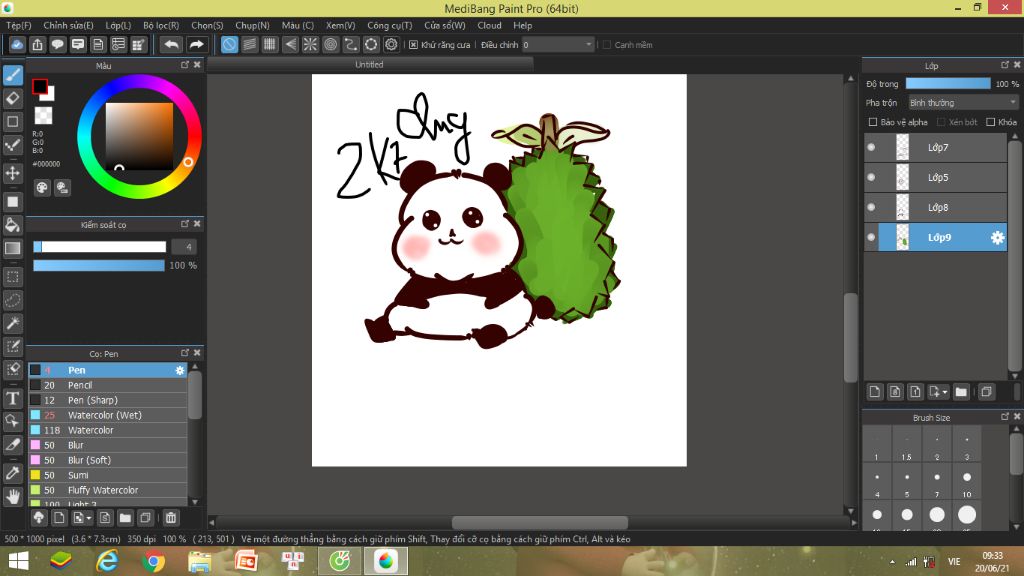Enable Khóa checkbox
Image resolution: width=1024 pixels, height=576 pixels.
click(x=990, y=122)
